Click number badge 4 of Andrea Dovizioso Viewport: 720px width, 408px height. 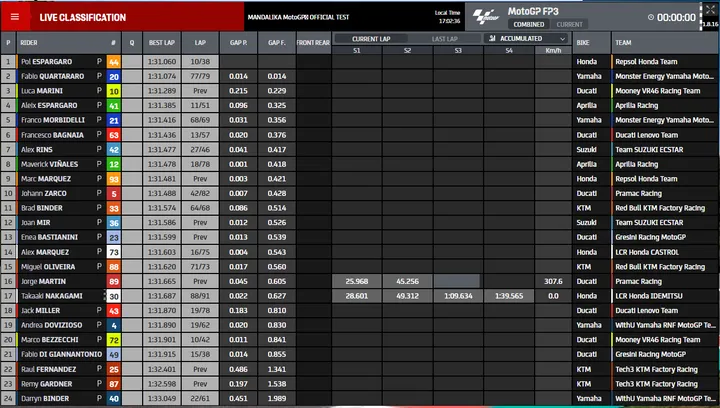point(113,325)
